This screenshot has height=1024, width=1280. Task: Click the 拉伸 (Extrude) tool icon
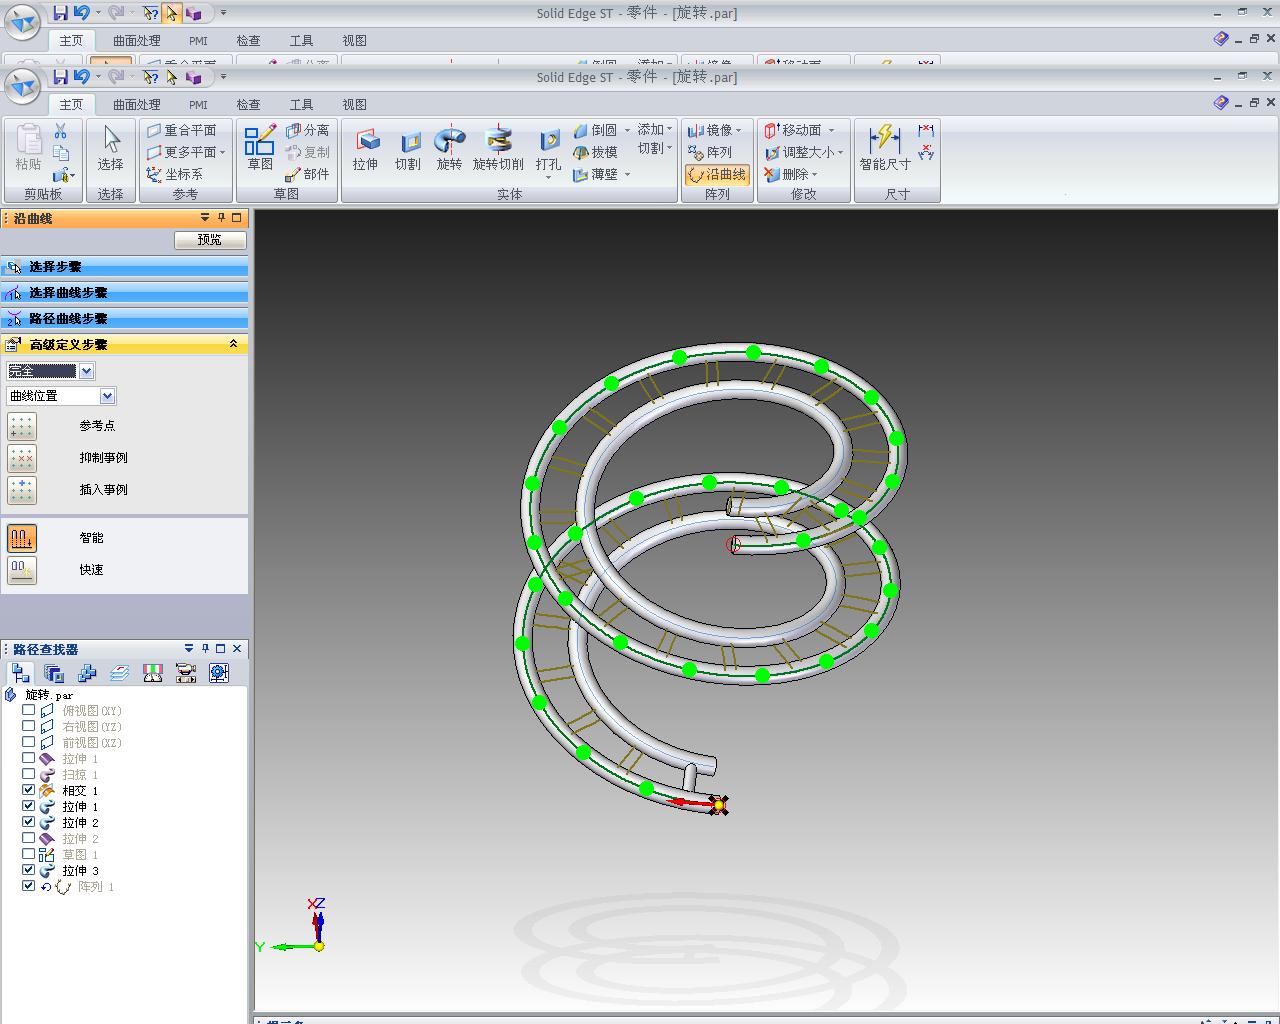pyautogui.click(x=366, y=149)
